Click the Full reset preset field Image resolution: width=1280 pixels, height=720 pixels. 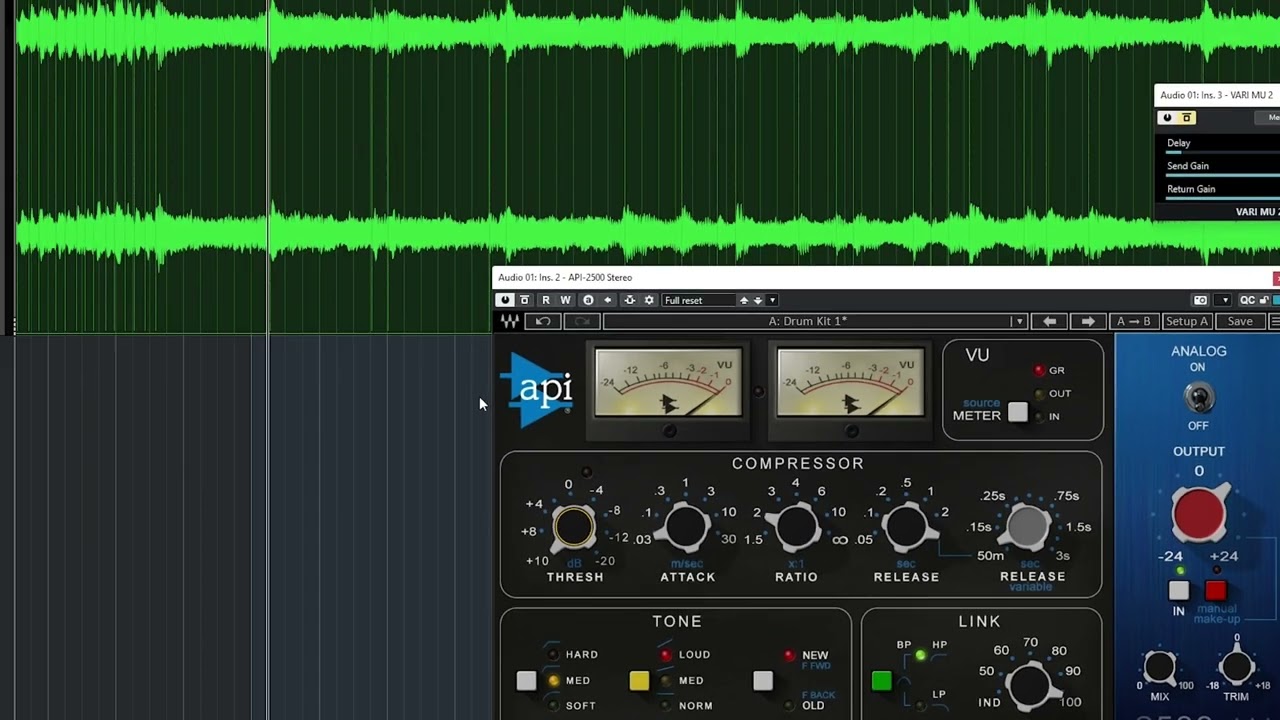[x=698, y=300]
